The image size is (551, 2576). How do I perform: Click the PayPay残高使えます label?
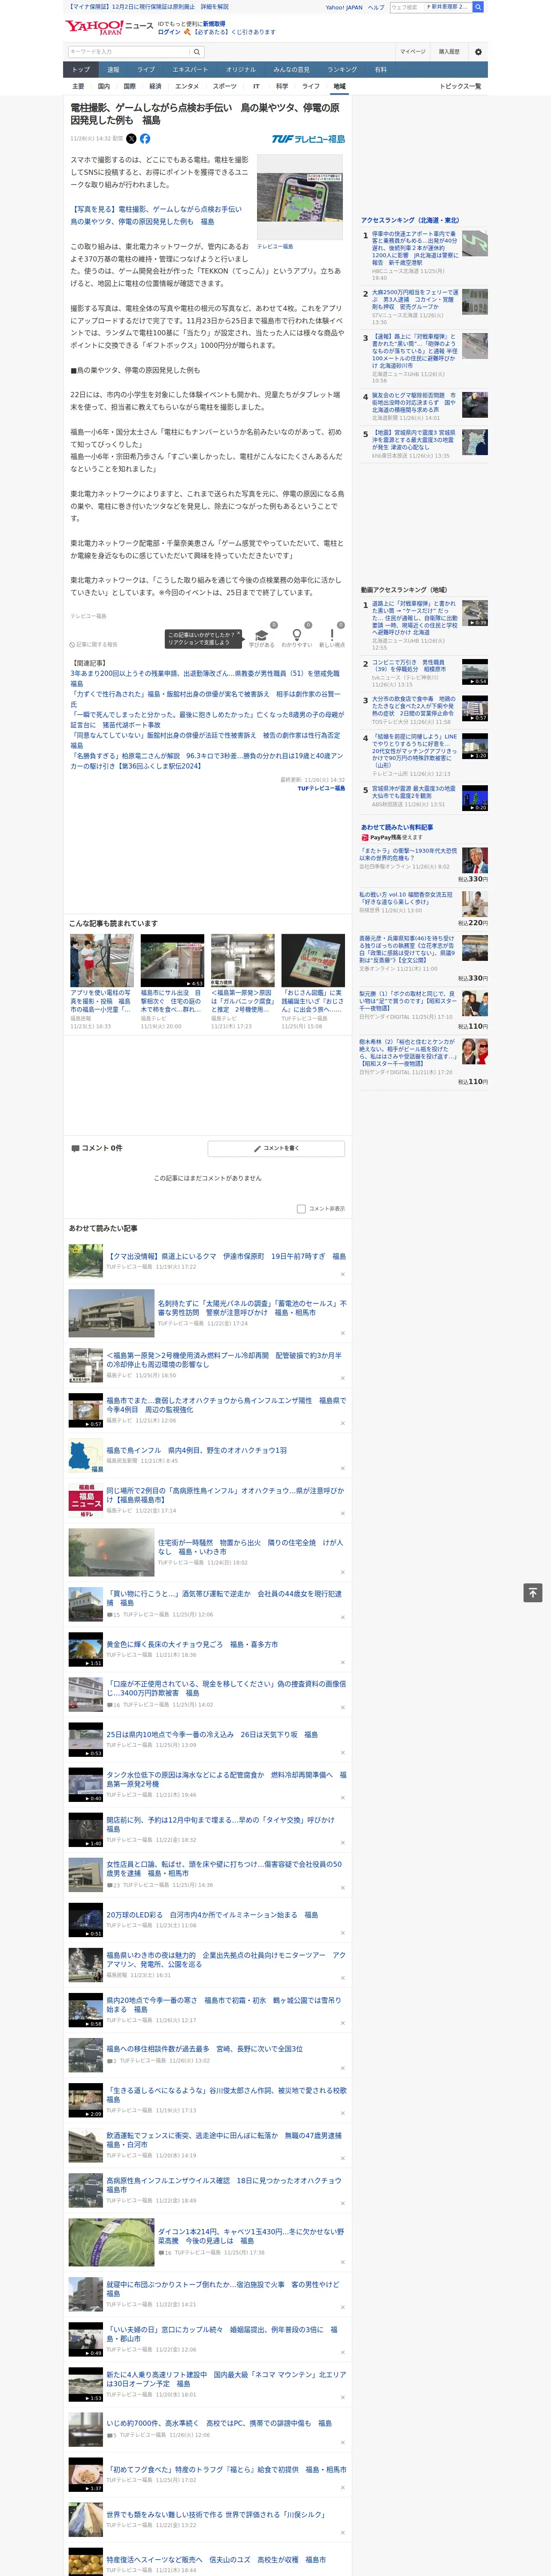(x=391, y=838)
